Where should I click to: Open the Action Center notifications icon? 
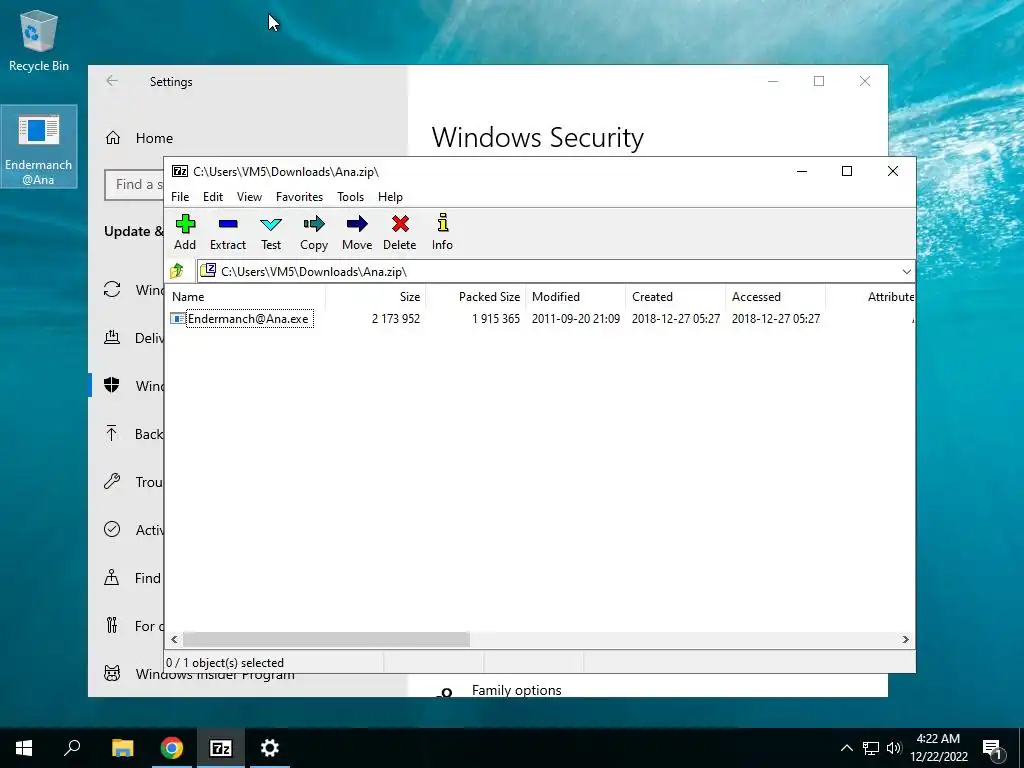tap(993, 748)
